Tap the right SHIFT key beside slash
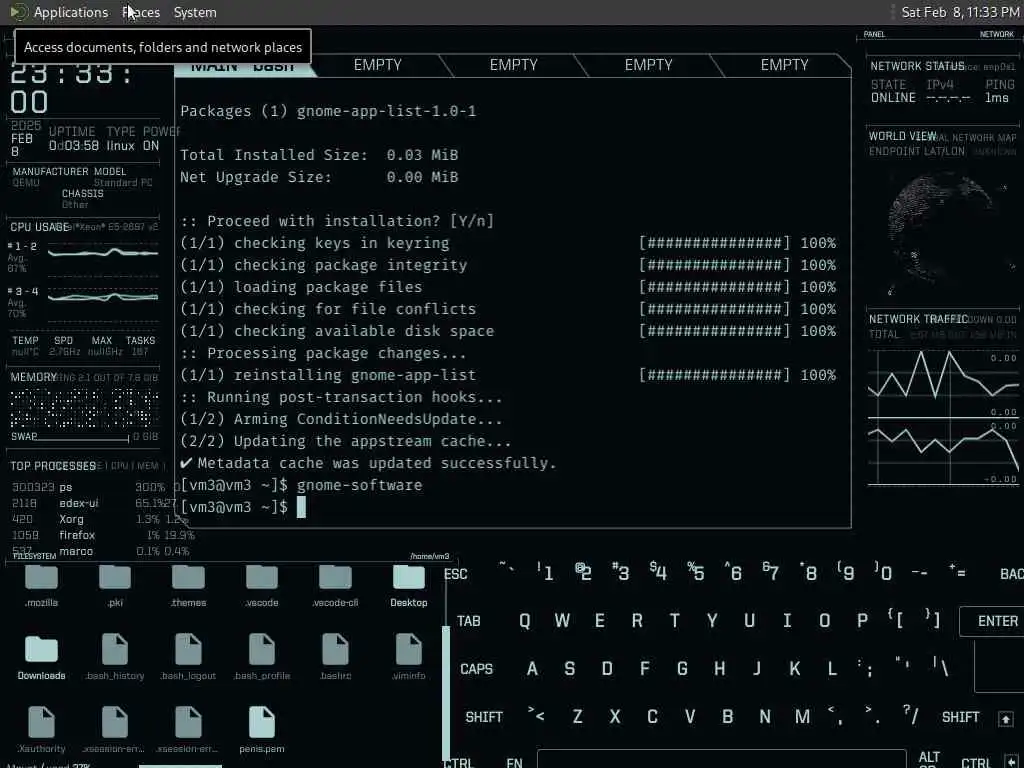This screenshot has height=768, width=1024. [x=960, y=717]
